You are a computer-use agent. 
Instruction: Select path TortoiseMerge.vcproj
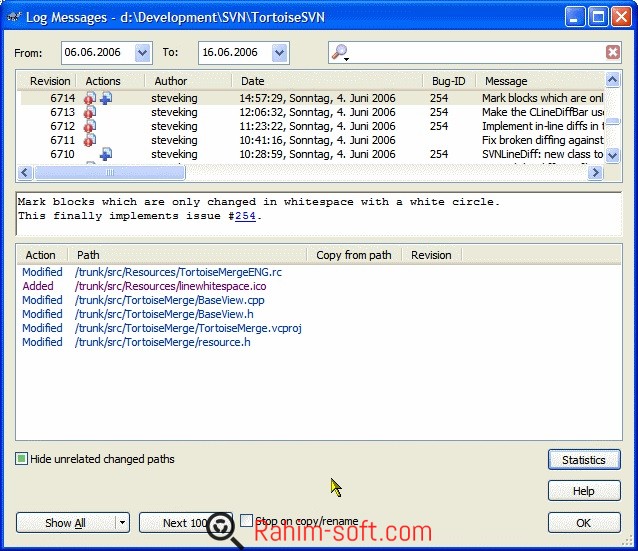pyautogui.click(x=188, y=328)
